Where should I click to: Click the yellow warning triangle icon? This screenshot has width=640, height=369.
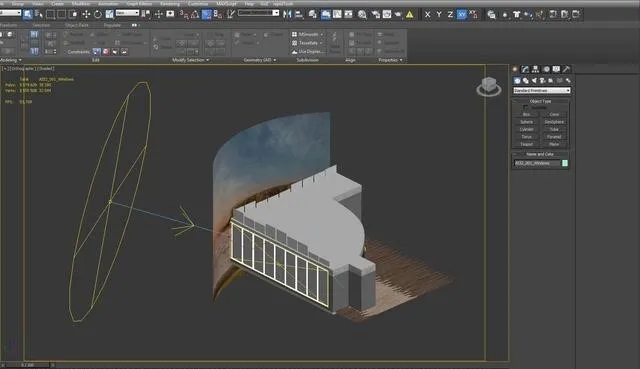[x=409, y=14]
